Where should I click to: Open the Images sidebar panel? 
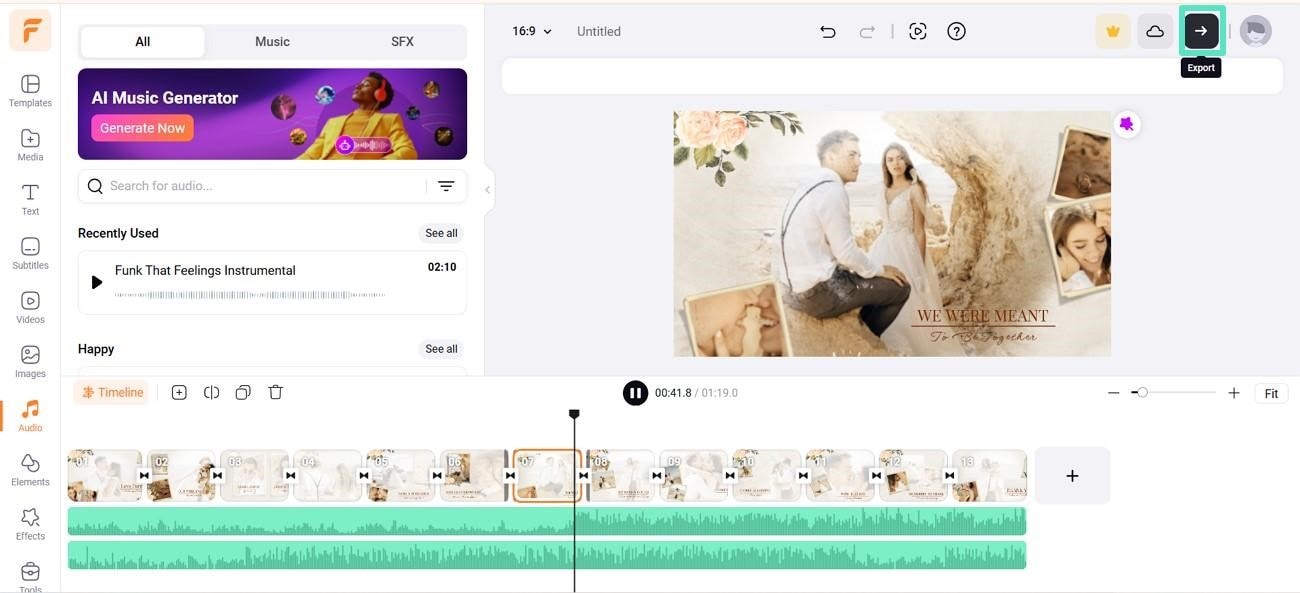point(30,360)
